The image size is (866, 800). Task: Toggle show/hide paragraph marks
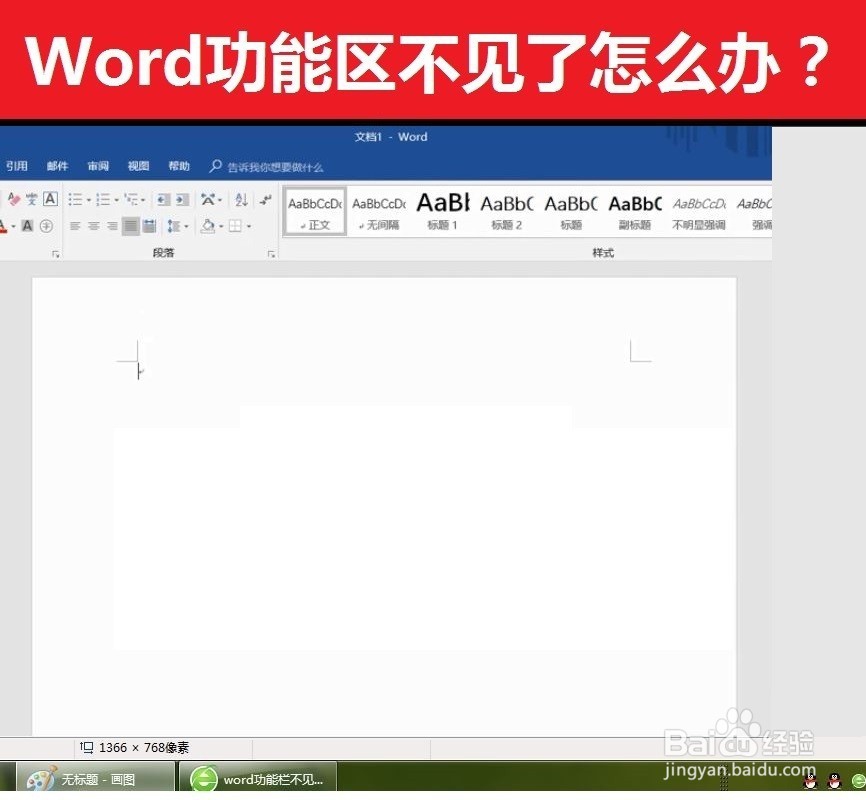pyautogui.click(x=266, y=199)
